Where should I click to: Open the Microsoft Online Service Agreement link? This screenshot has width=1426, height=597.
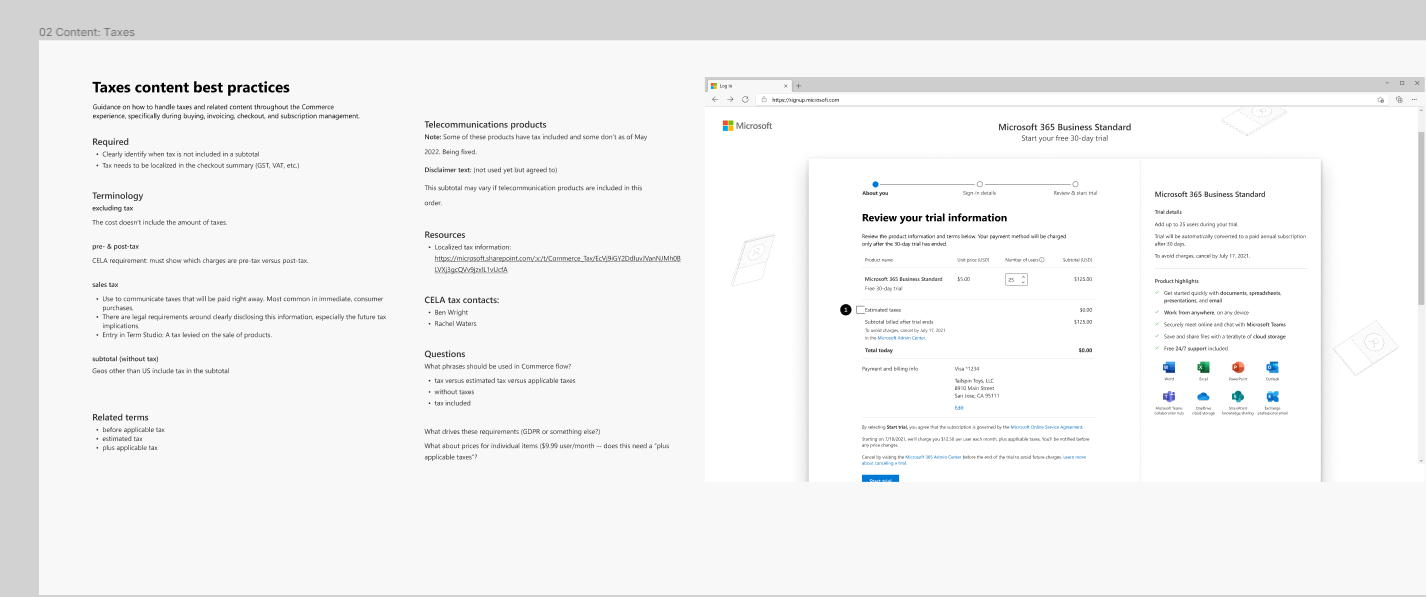(1046, 427)
